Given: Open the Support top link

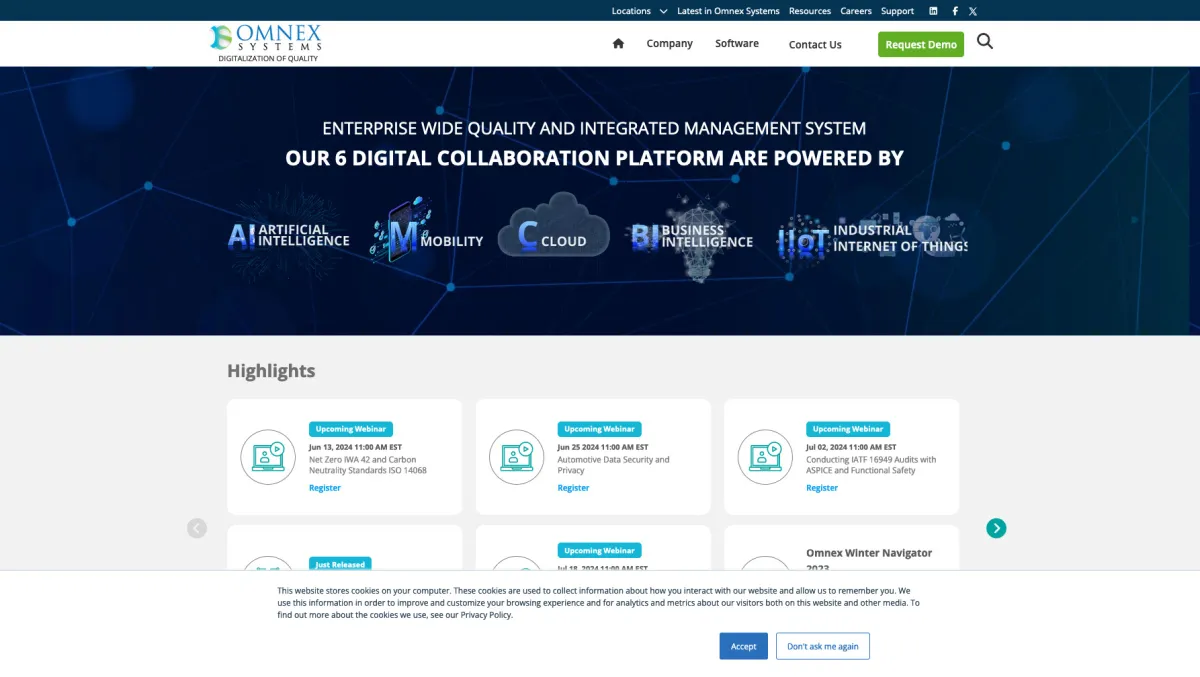Looking at the screenshot, I should click(x=898, y=11).
